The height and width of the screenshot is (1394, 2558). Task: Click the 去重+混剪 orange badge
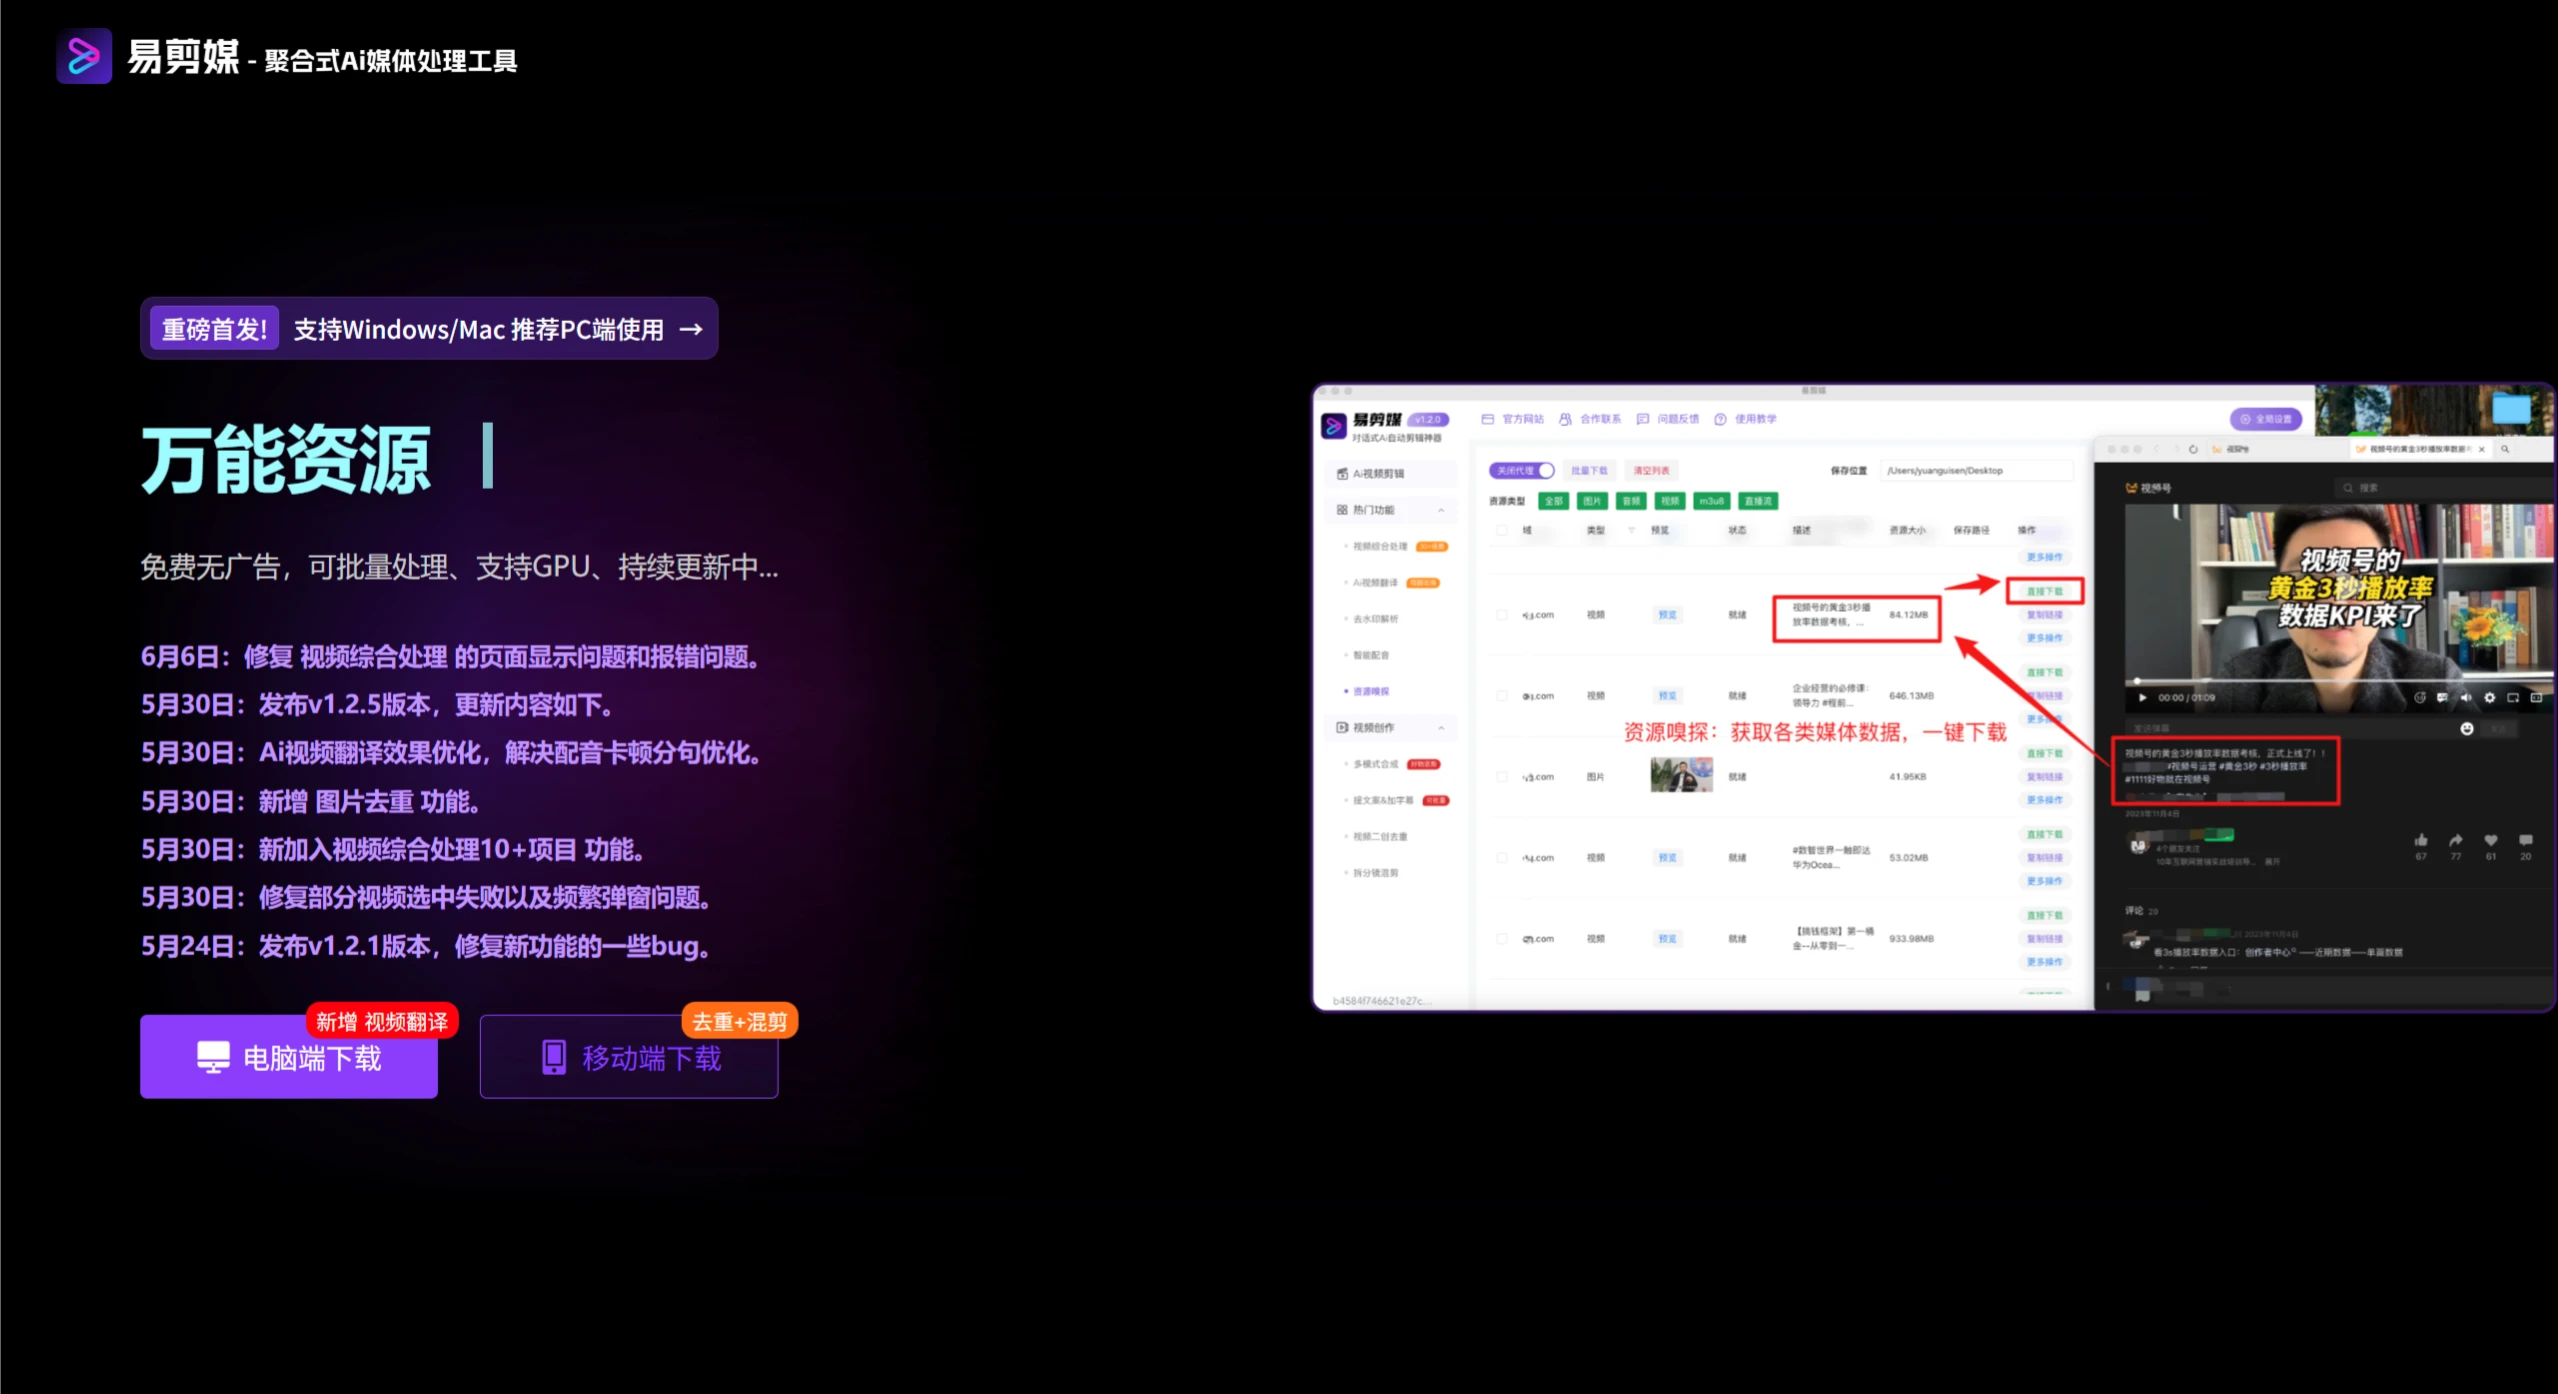pyautogui.click(x=739, y=1021)
